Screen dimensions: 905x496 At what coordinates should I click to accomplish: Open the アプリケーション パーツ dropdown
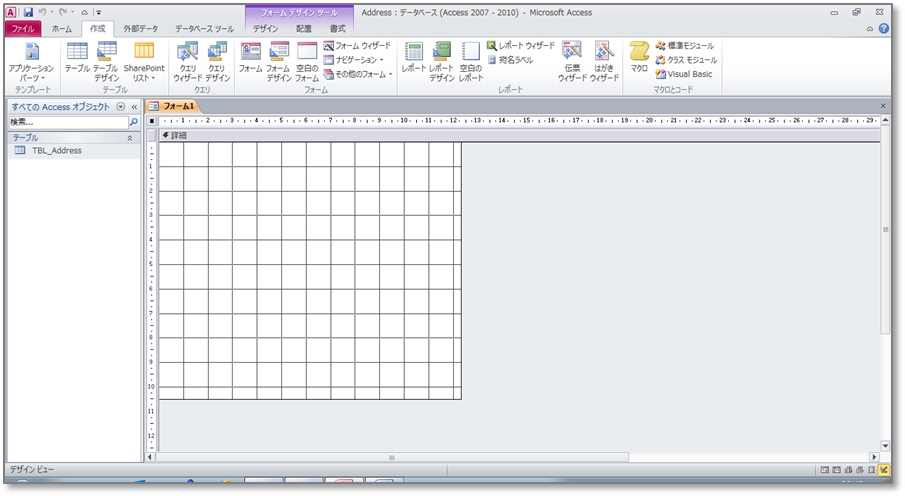(31, 62)
